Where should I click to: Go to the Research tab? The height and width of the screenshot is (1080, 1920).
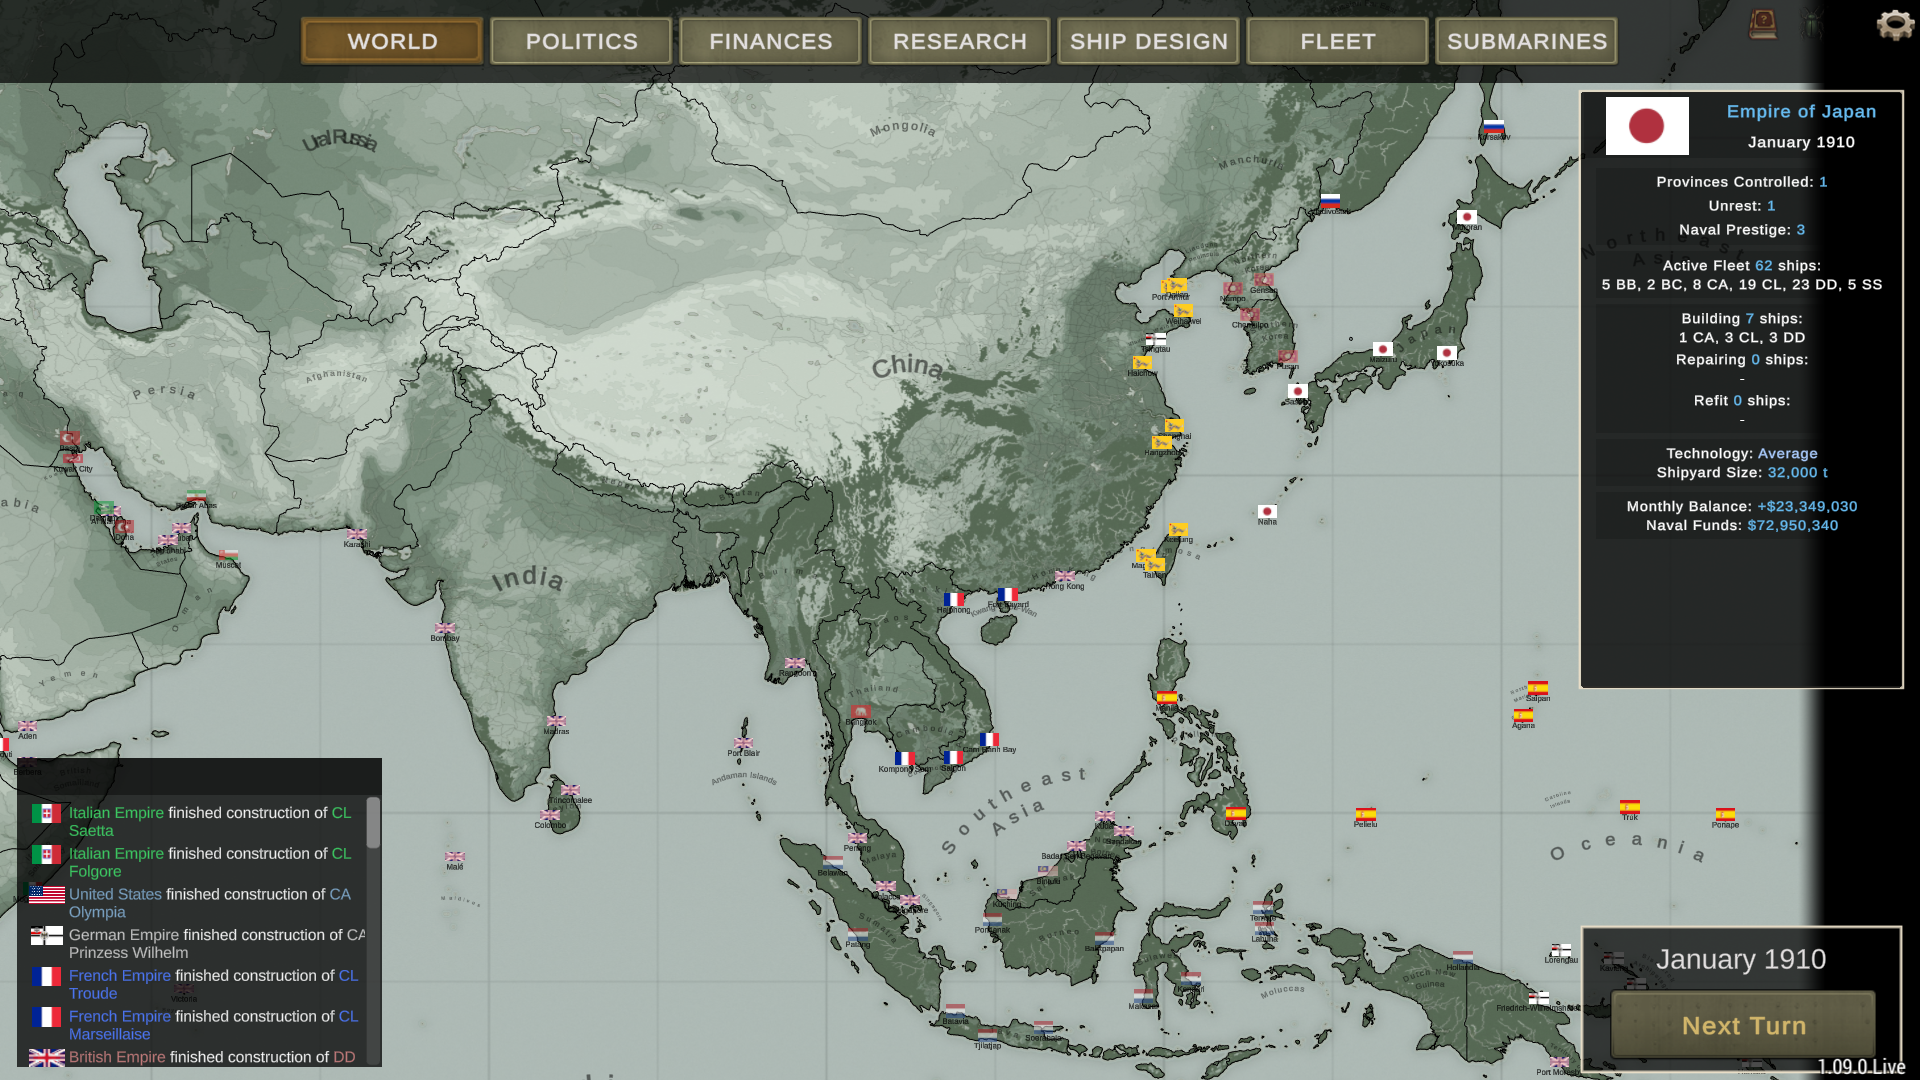(959, 41)
